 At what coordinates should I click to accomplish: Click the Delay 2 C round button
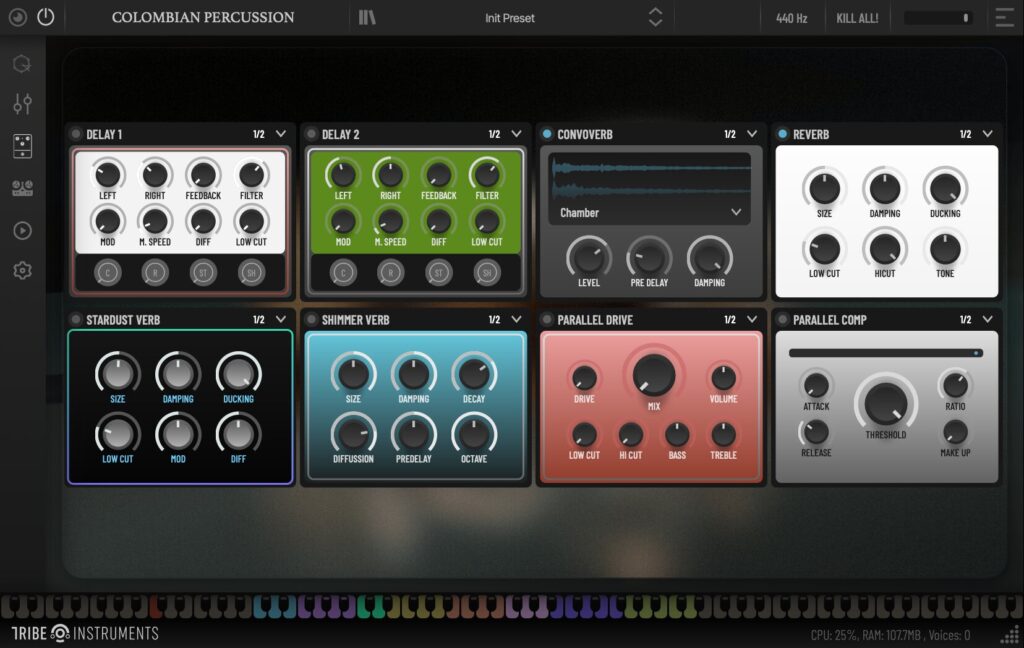[x=343, y=272]
